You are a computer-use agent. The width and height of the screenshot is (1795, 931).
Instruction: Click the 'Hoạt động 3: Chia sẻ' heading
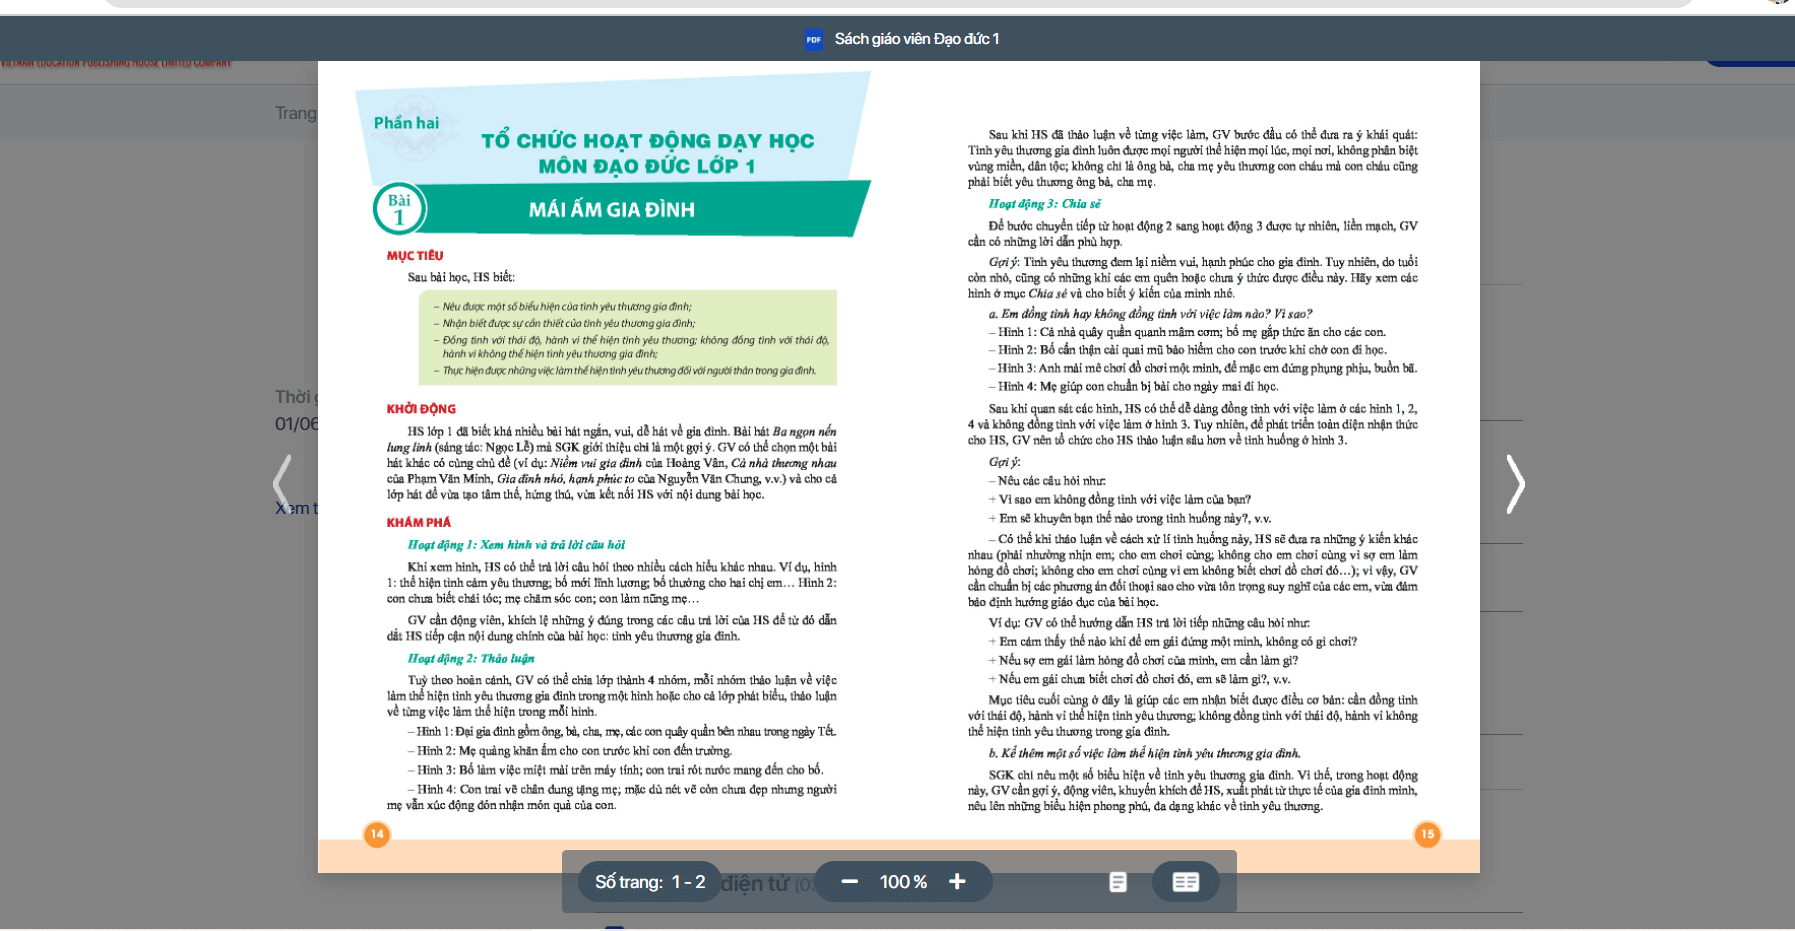point(1045,204)
